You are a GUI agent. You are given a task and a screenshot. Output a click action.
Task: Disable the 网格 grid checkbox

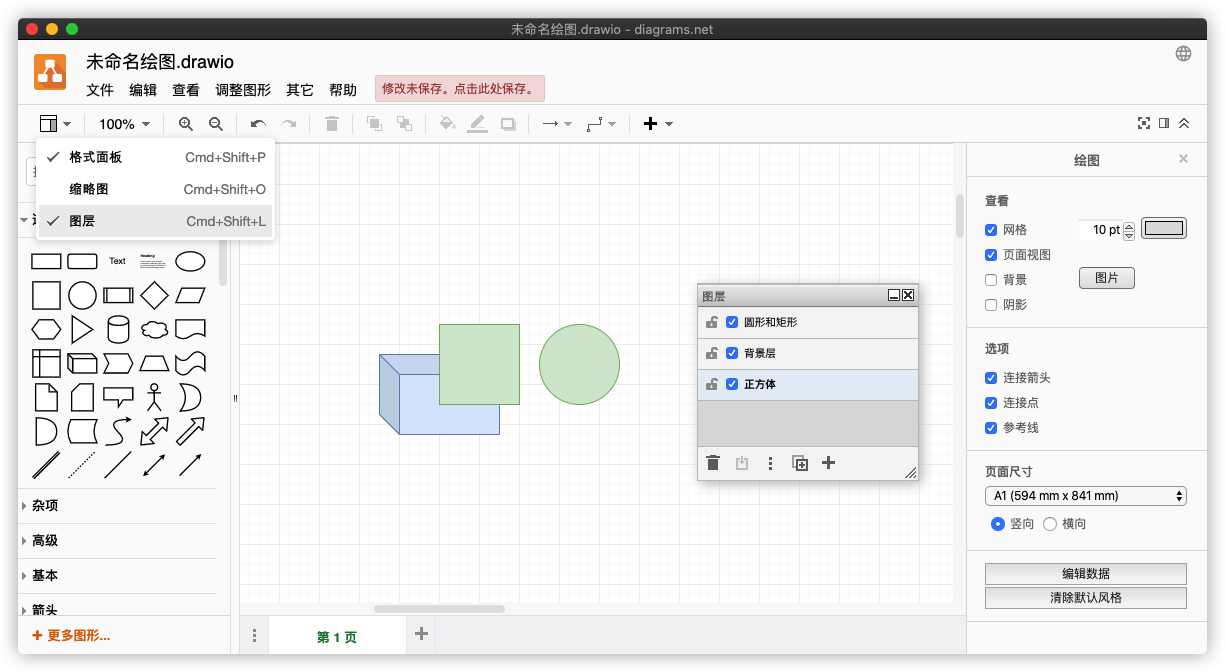(x=991, y=230)
